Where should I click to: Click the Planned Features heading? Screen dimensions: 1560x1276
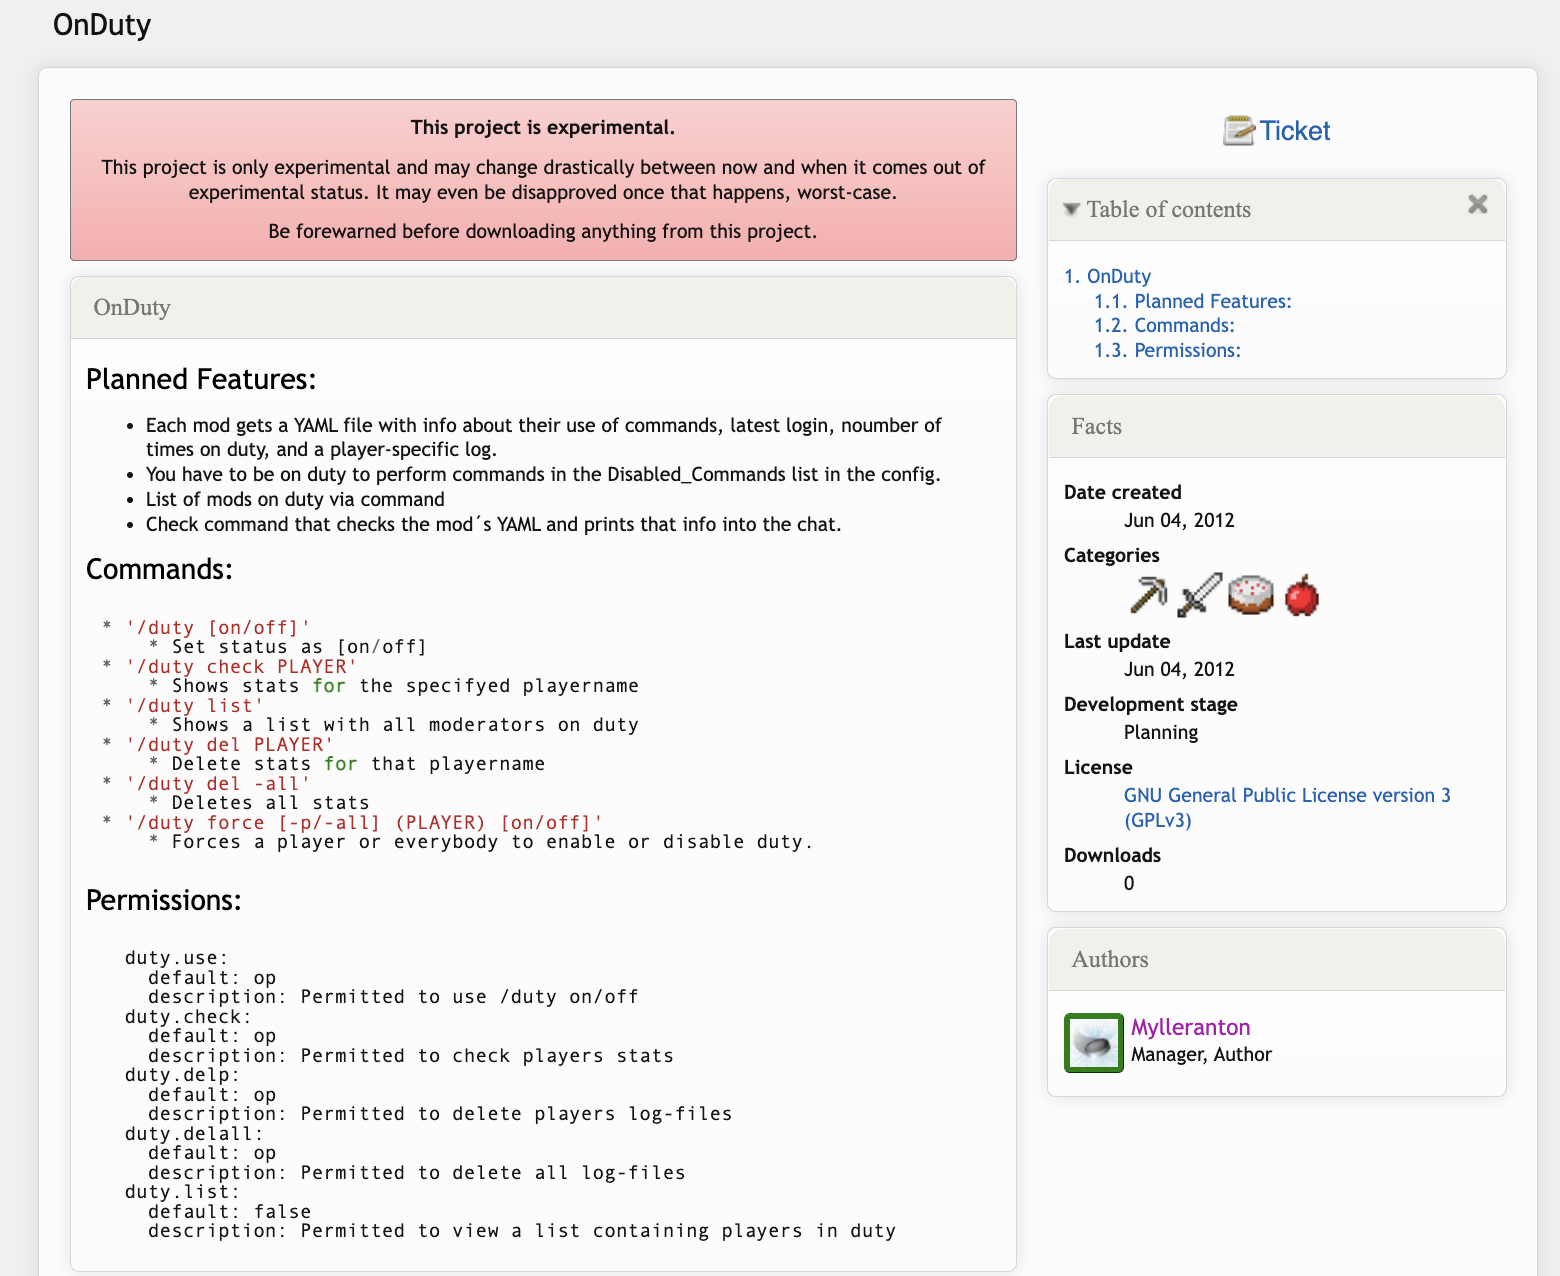[x=201, y=379]
